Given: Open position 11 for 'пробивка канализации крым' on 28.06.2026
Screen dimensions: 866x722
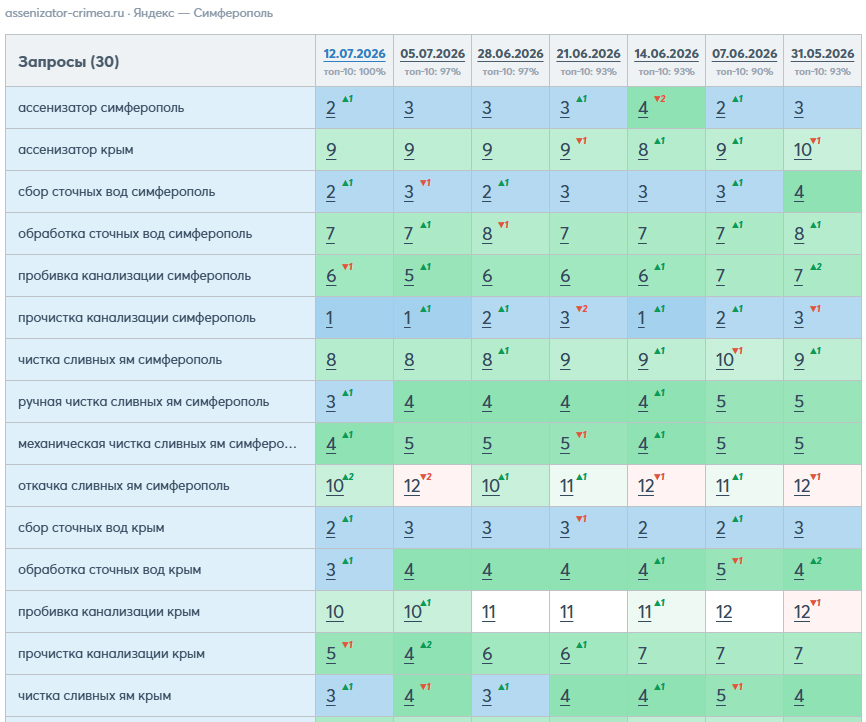Looking at the screenshot, I should click(488, 612).
